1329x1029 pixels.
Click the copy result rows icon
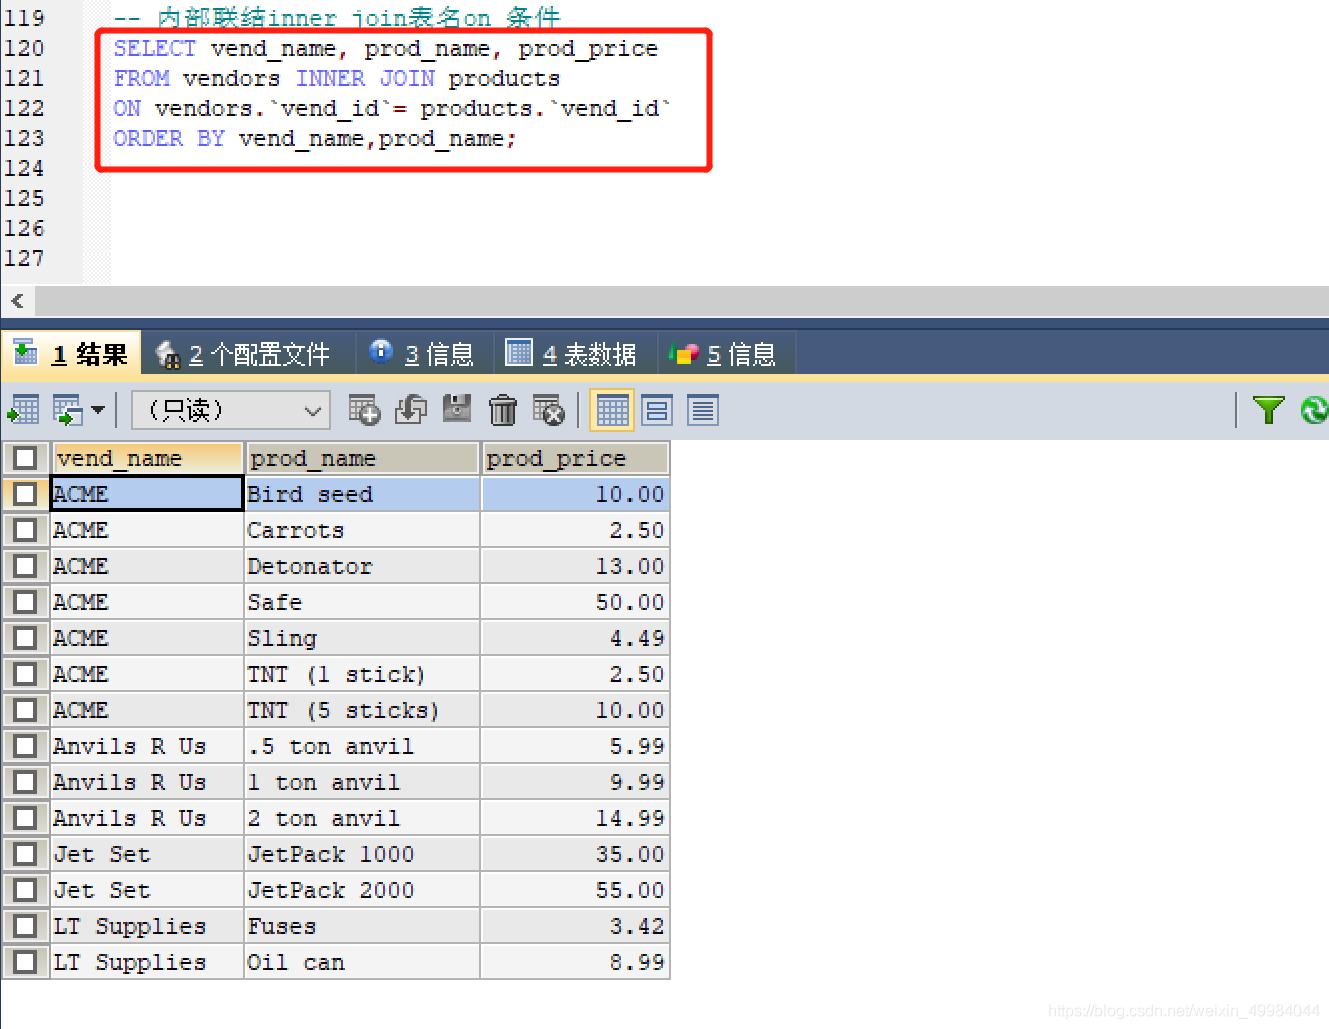(68, 410)
